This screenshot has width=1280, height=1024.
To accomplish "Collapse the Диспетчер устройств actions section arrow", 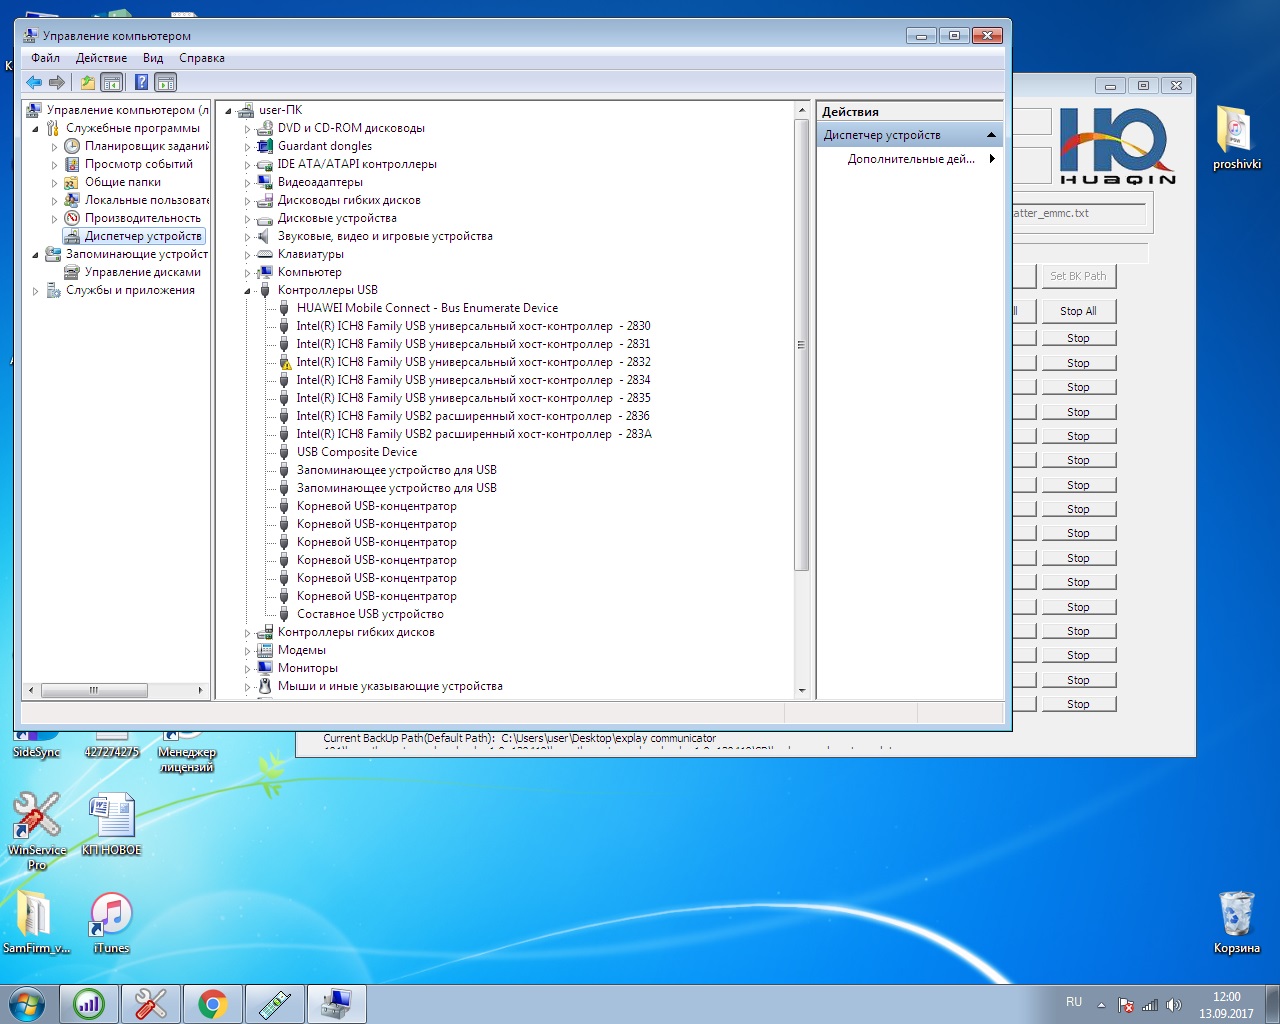I will 991,135.
